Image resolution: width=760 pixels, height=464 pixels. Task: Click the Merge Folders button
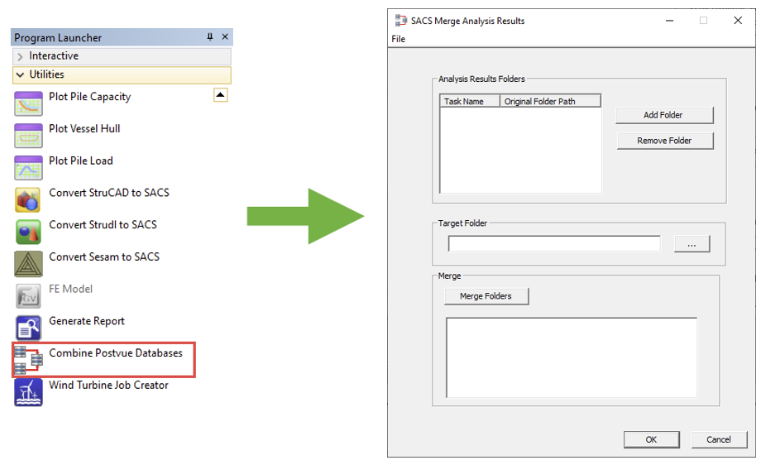pyautogui.click(x=486, y=296)
